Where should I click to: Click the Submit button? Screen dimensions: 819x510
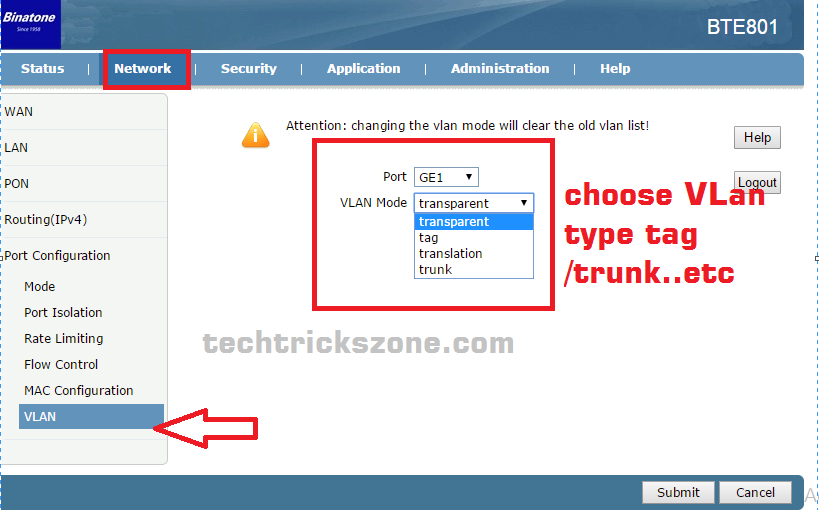pos(678,492)
